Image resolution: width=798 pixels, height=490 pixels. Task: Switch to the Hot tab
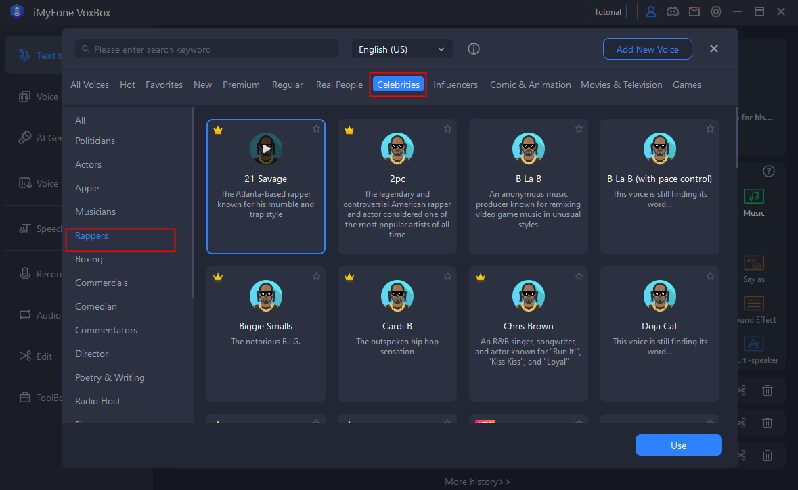pos(127,84)
